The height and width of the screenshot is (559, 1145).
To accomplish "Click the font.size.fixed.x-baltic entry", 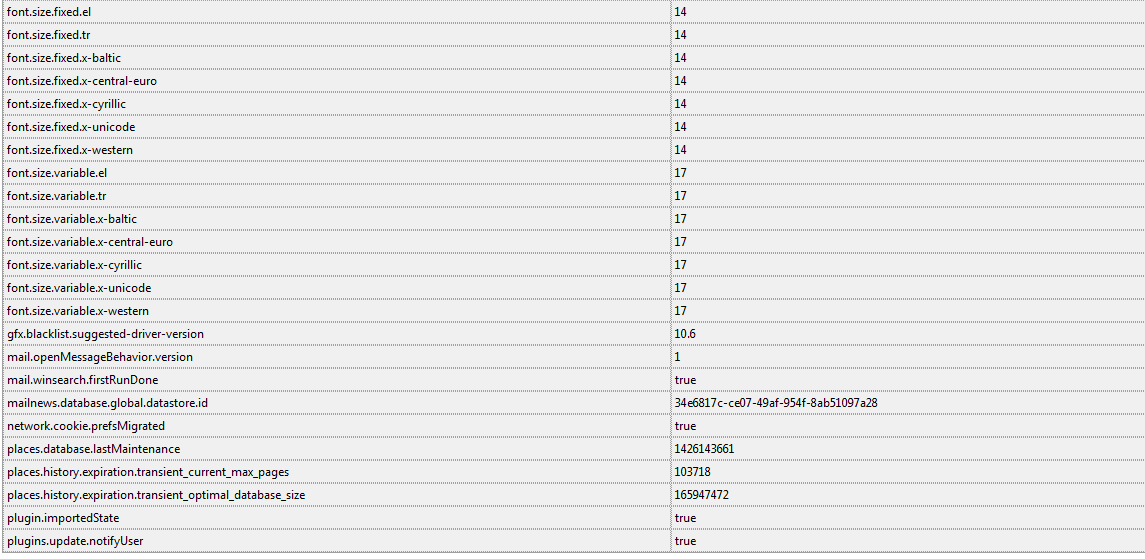I will click(63, 58).
